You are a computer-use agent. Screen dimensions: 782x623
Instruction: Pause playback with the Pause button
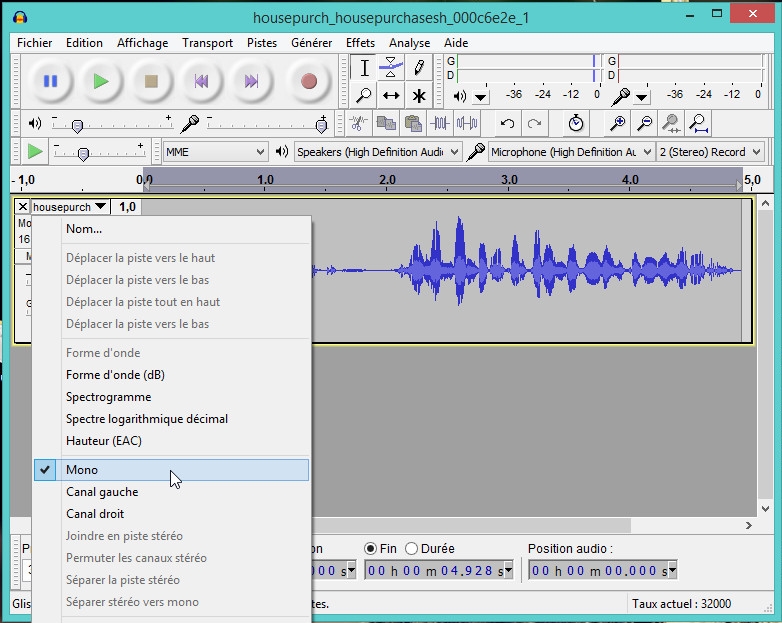point(50,81)
